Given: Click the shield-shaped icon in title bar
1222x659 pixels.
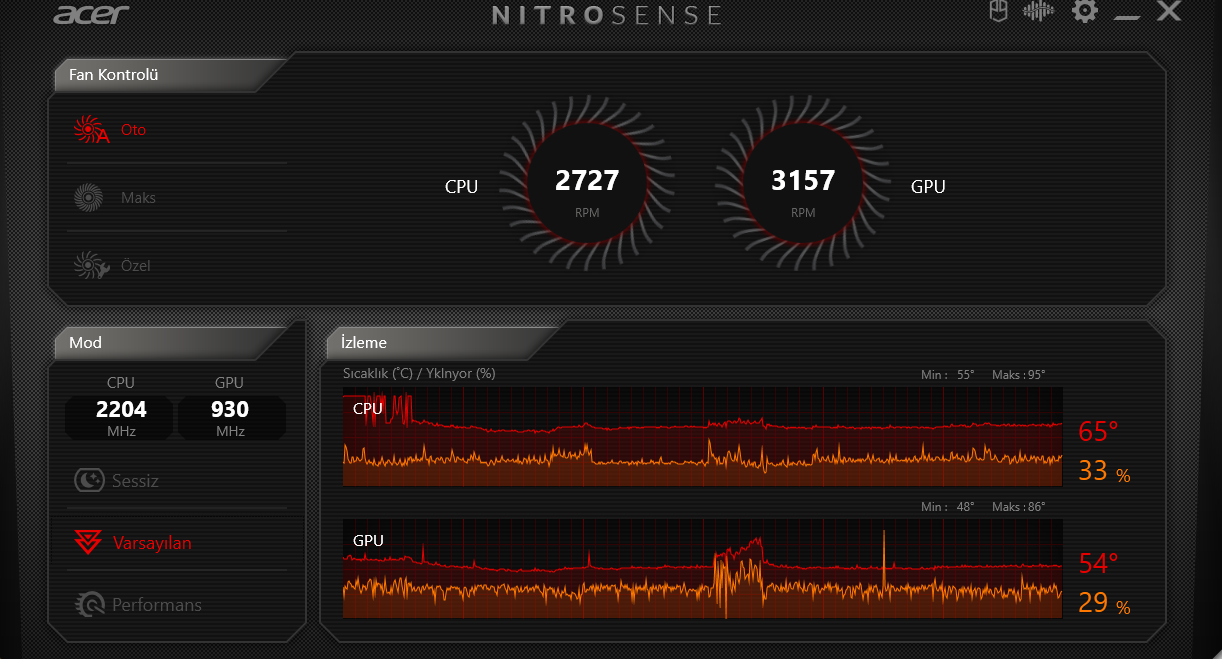Looking at the screenshot, I should coord(997,11).
